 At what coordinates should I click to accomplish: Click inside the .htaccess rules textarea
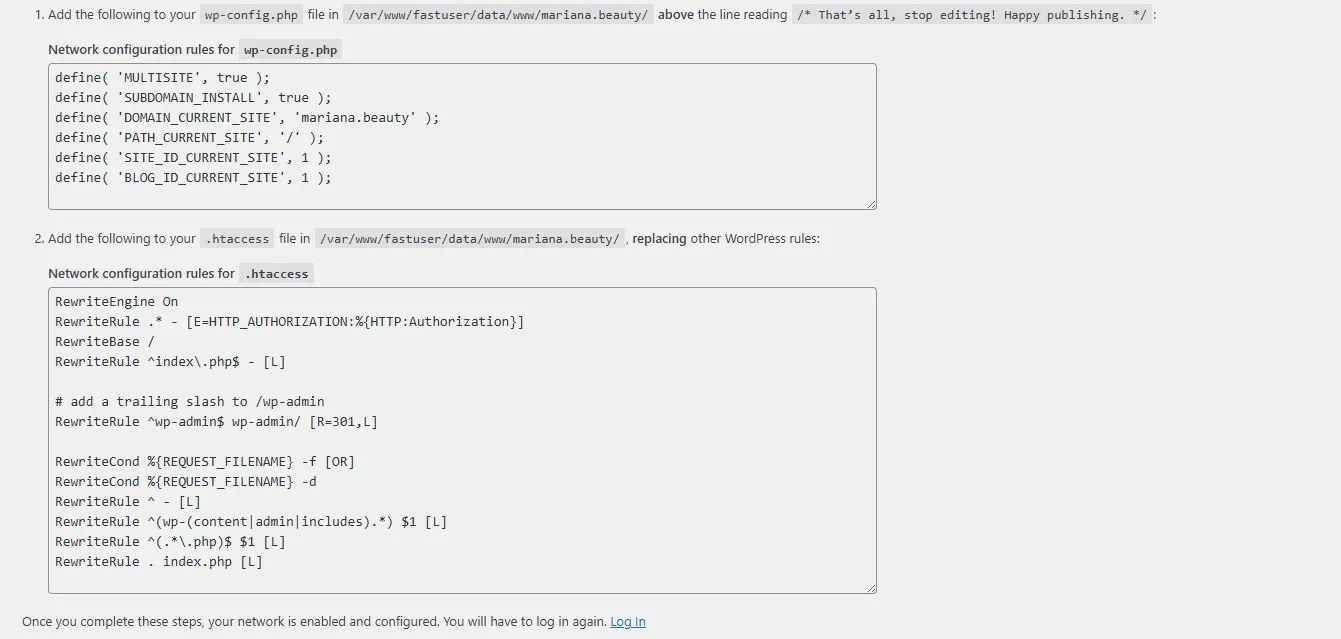click(x=460, y=440)
